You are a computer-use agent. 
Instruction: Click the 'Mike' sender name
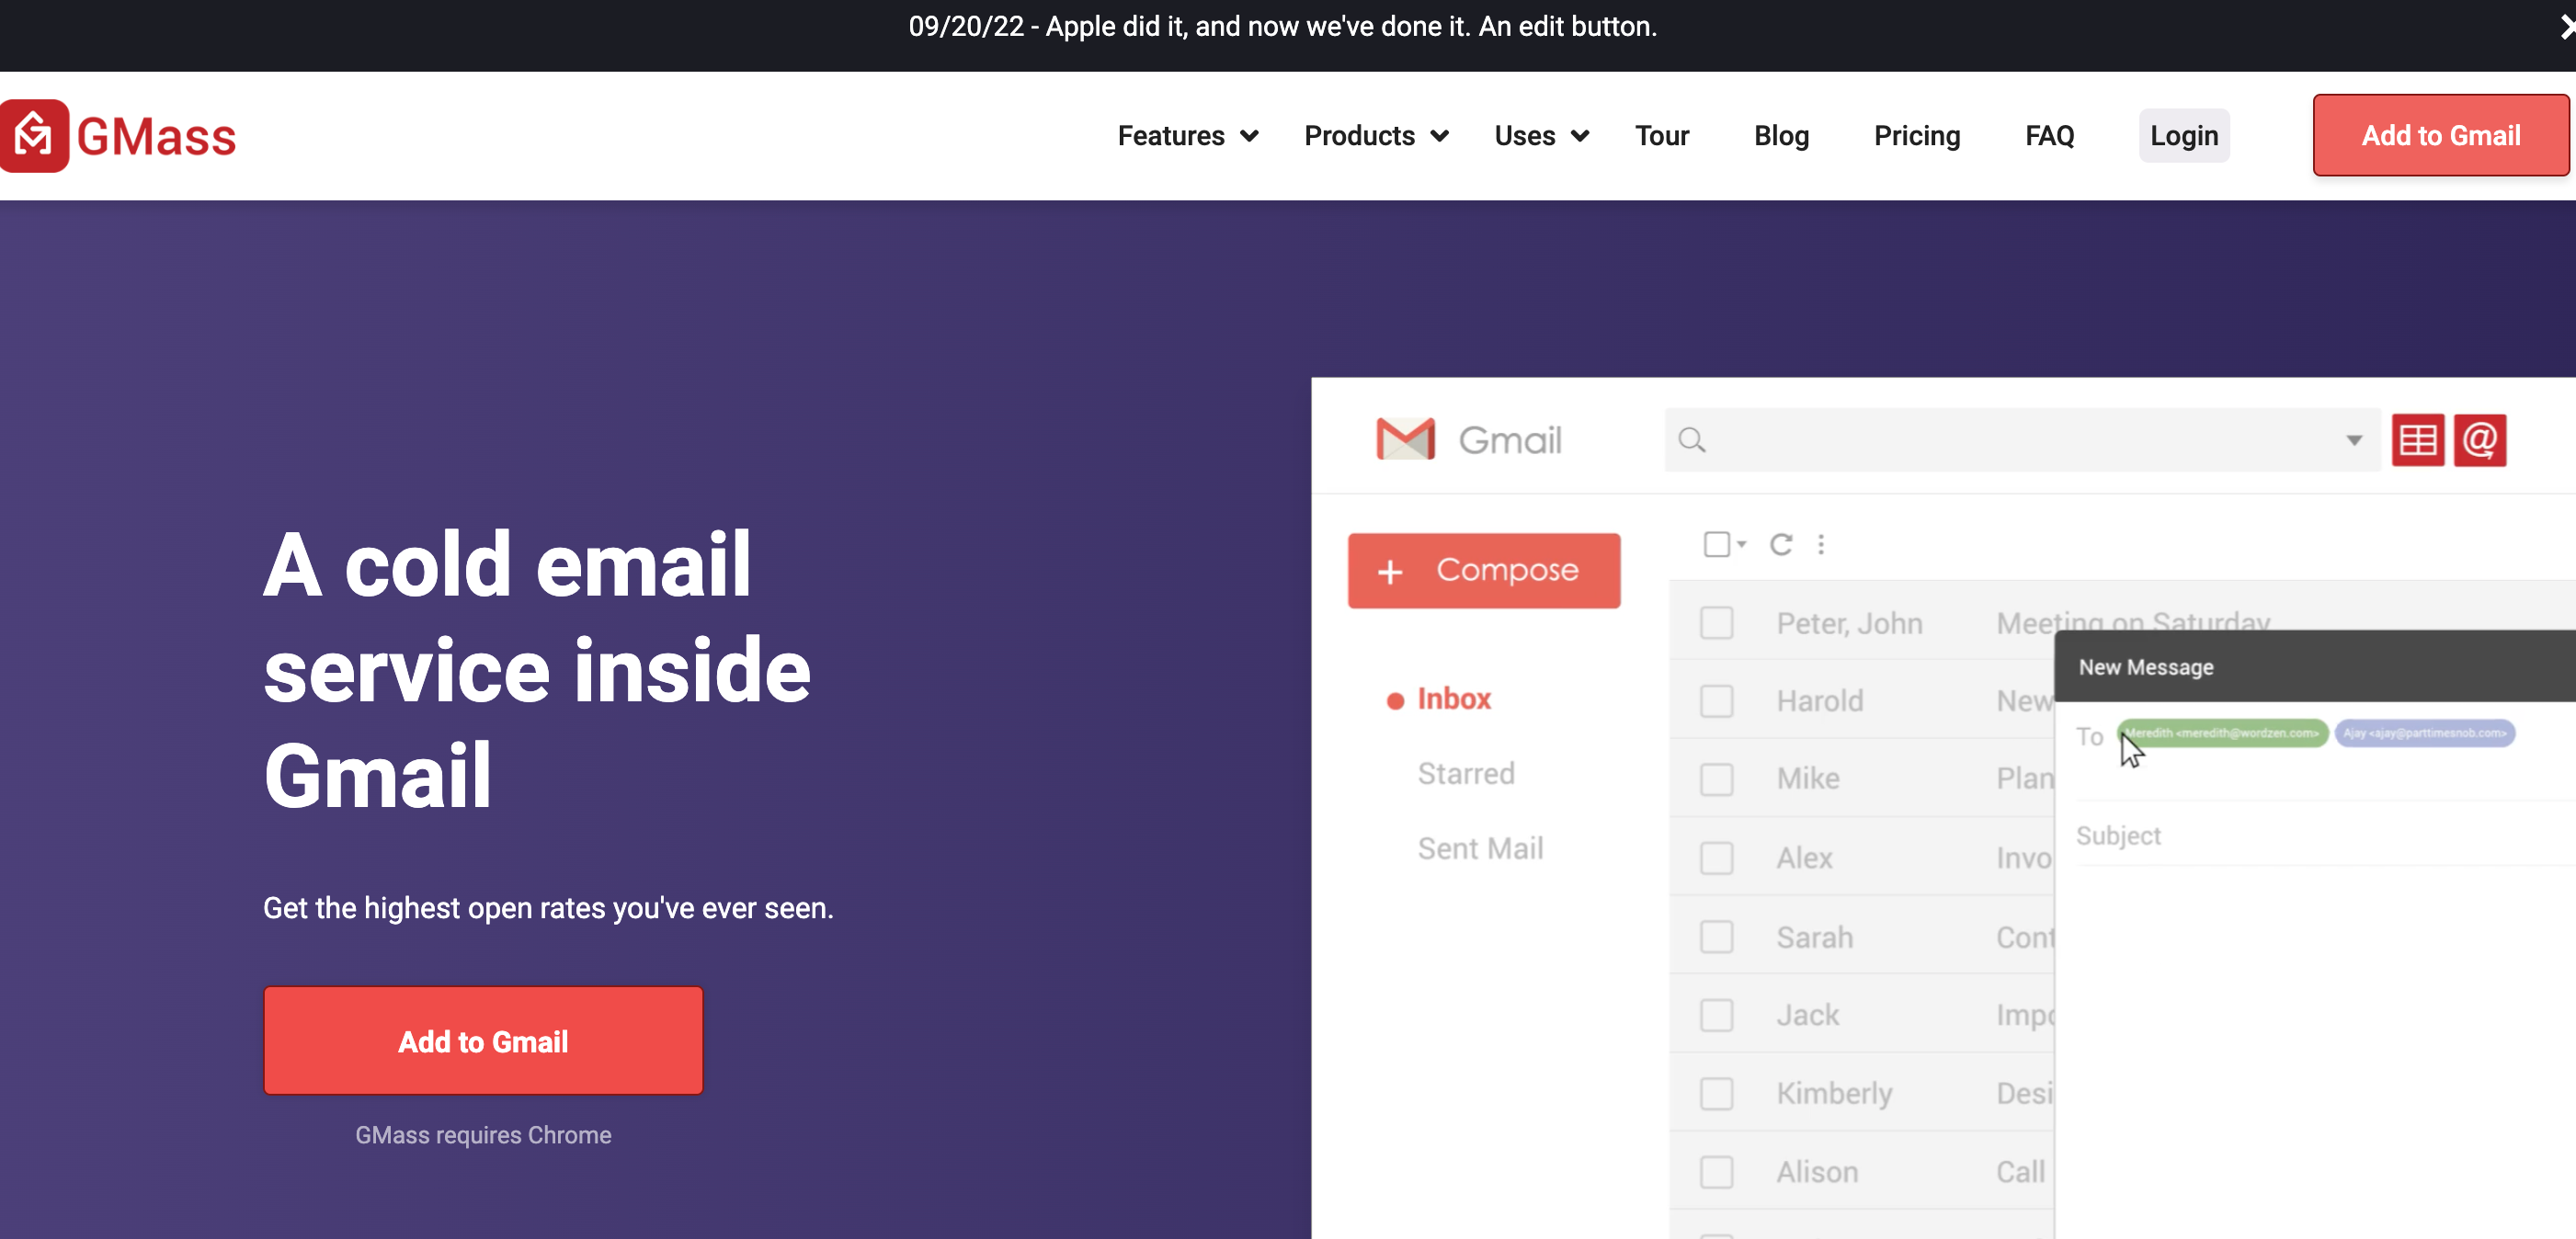pyautogui.click(x=1807, y=779)
